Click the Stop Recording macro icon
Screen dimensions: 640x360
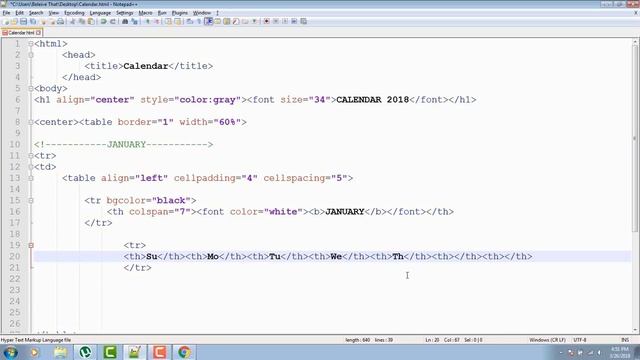tap(276, 21)
